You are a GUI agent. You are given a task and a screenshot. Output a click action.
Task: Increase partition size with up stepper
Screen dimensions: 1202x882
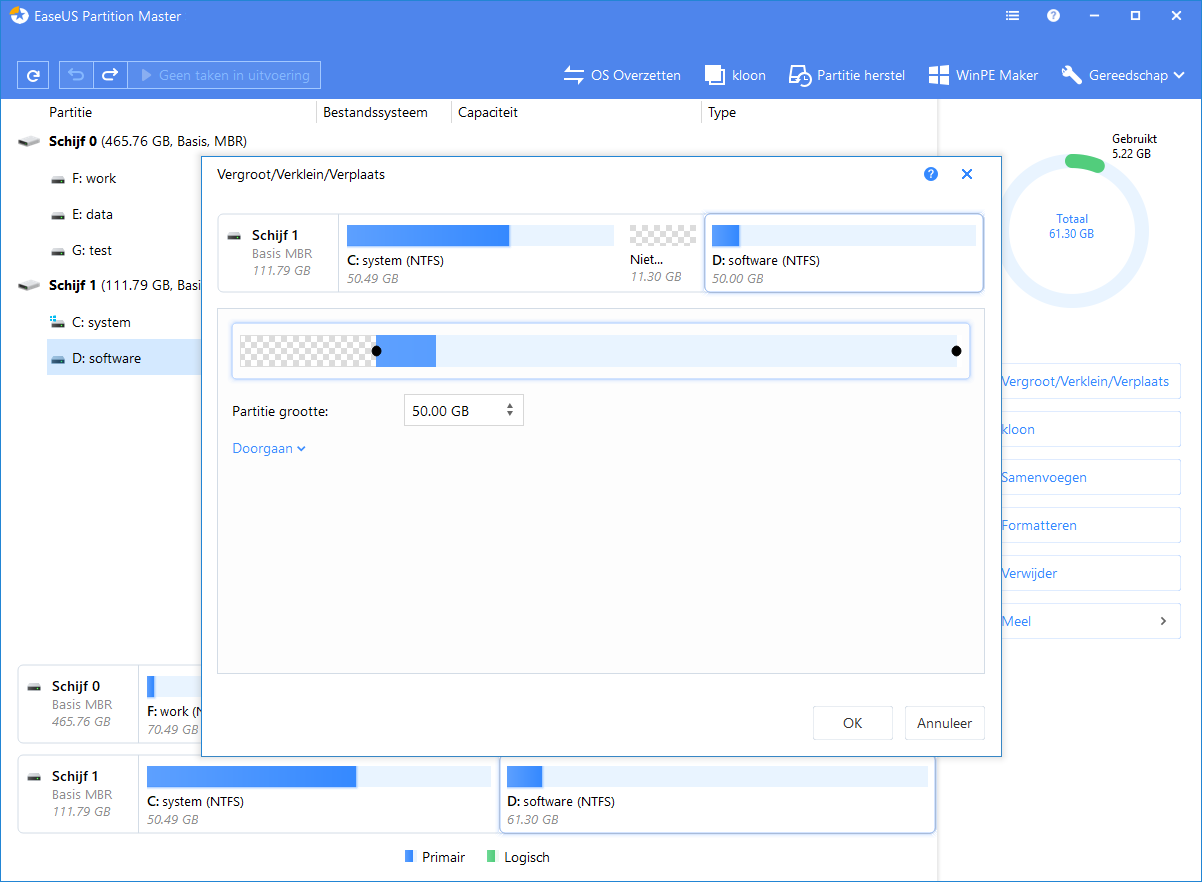click(x=510, y=405)
